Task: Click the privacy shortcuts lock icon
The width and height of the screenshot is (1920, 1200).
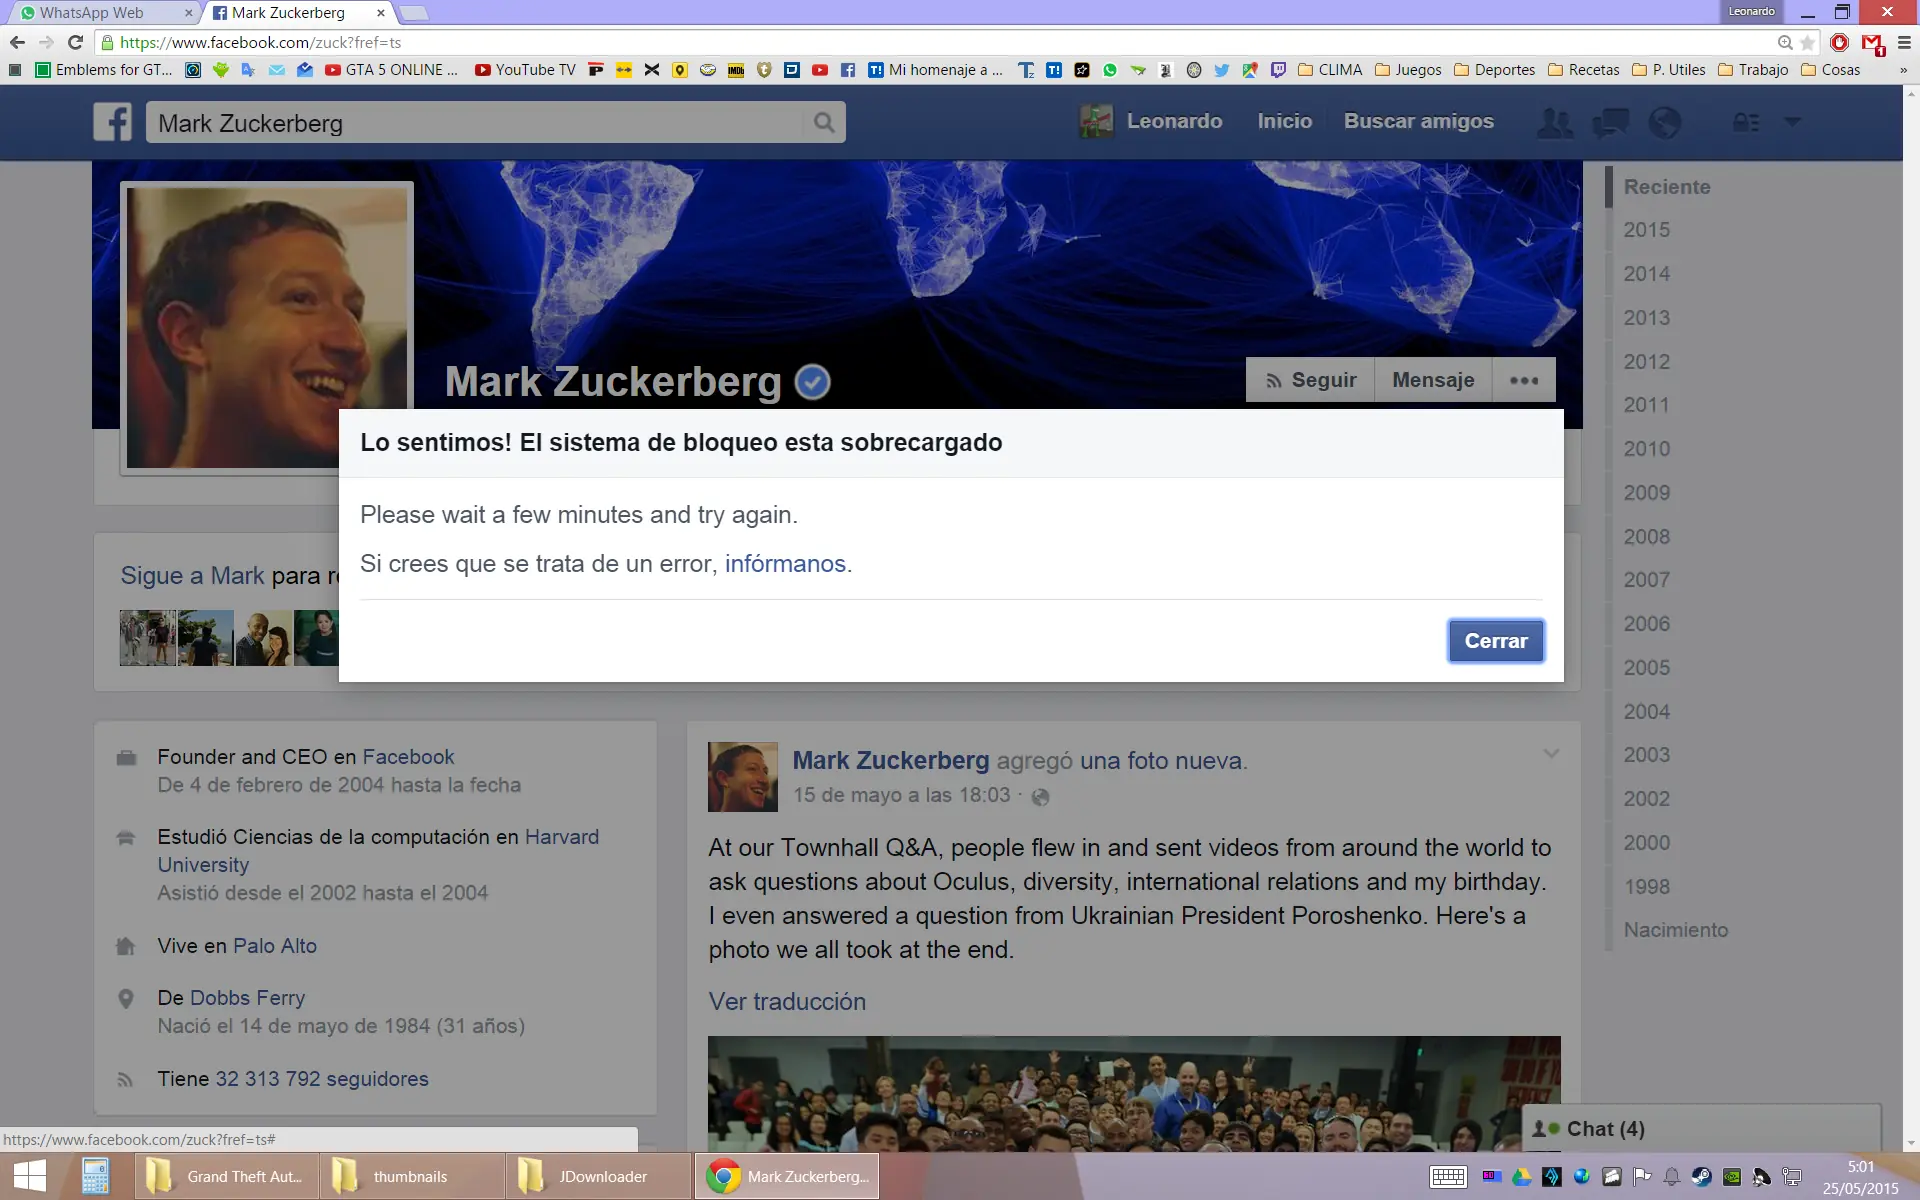Action: pos(1745,121)
